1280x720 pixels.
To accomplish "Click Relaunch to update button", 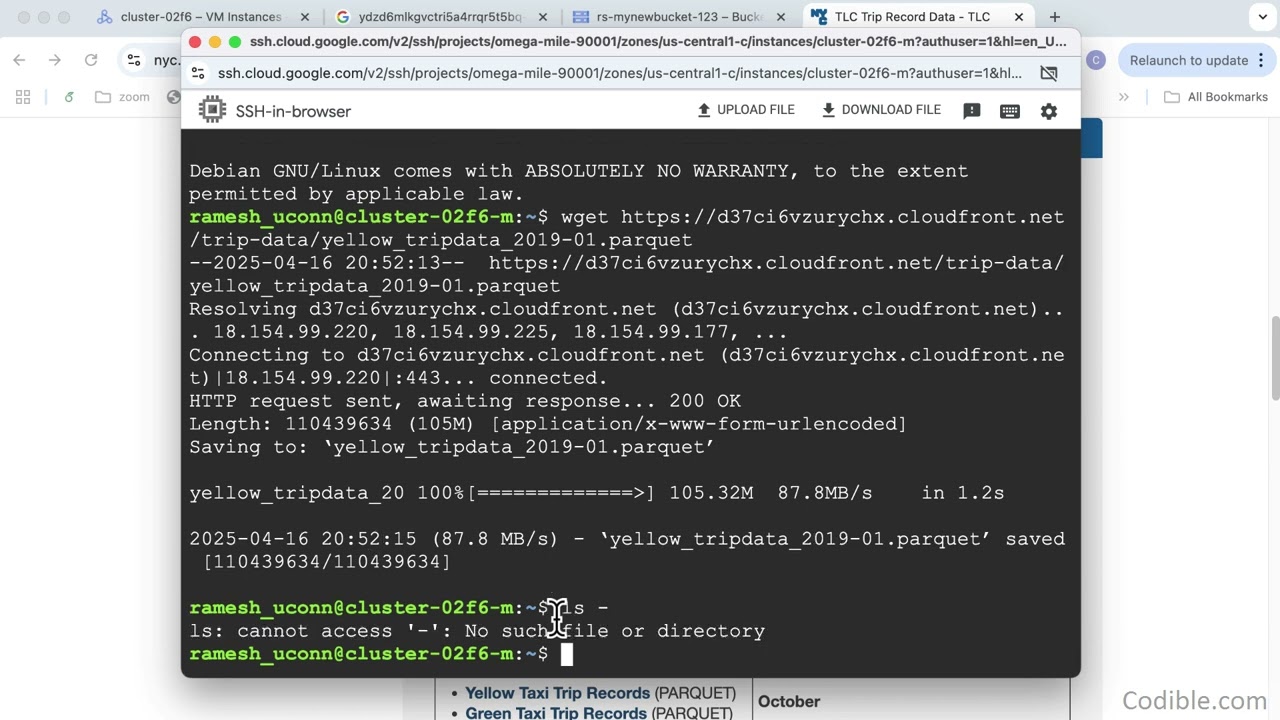I will click(1195, 60).
